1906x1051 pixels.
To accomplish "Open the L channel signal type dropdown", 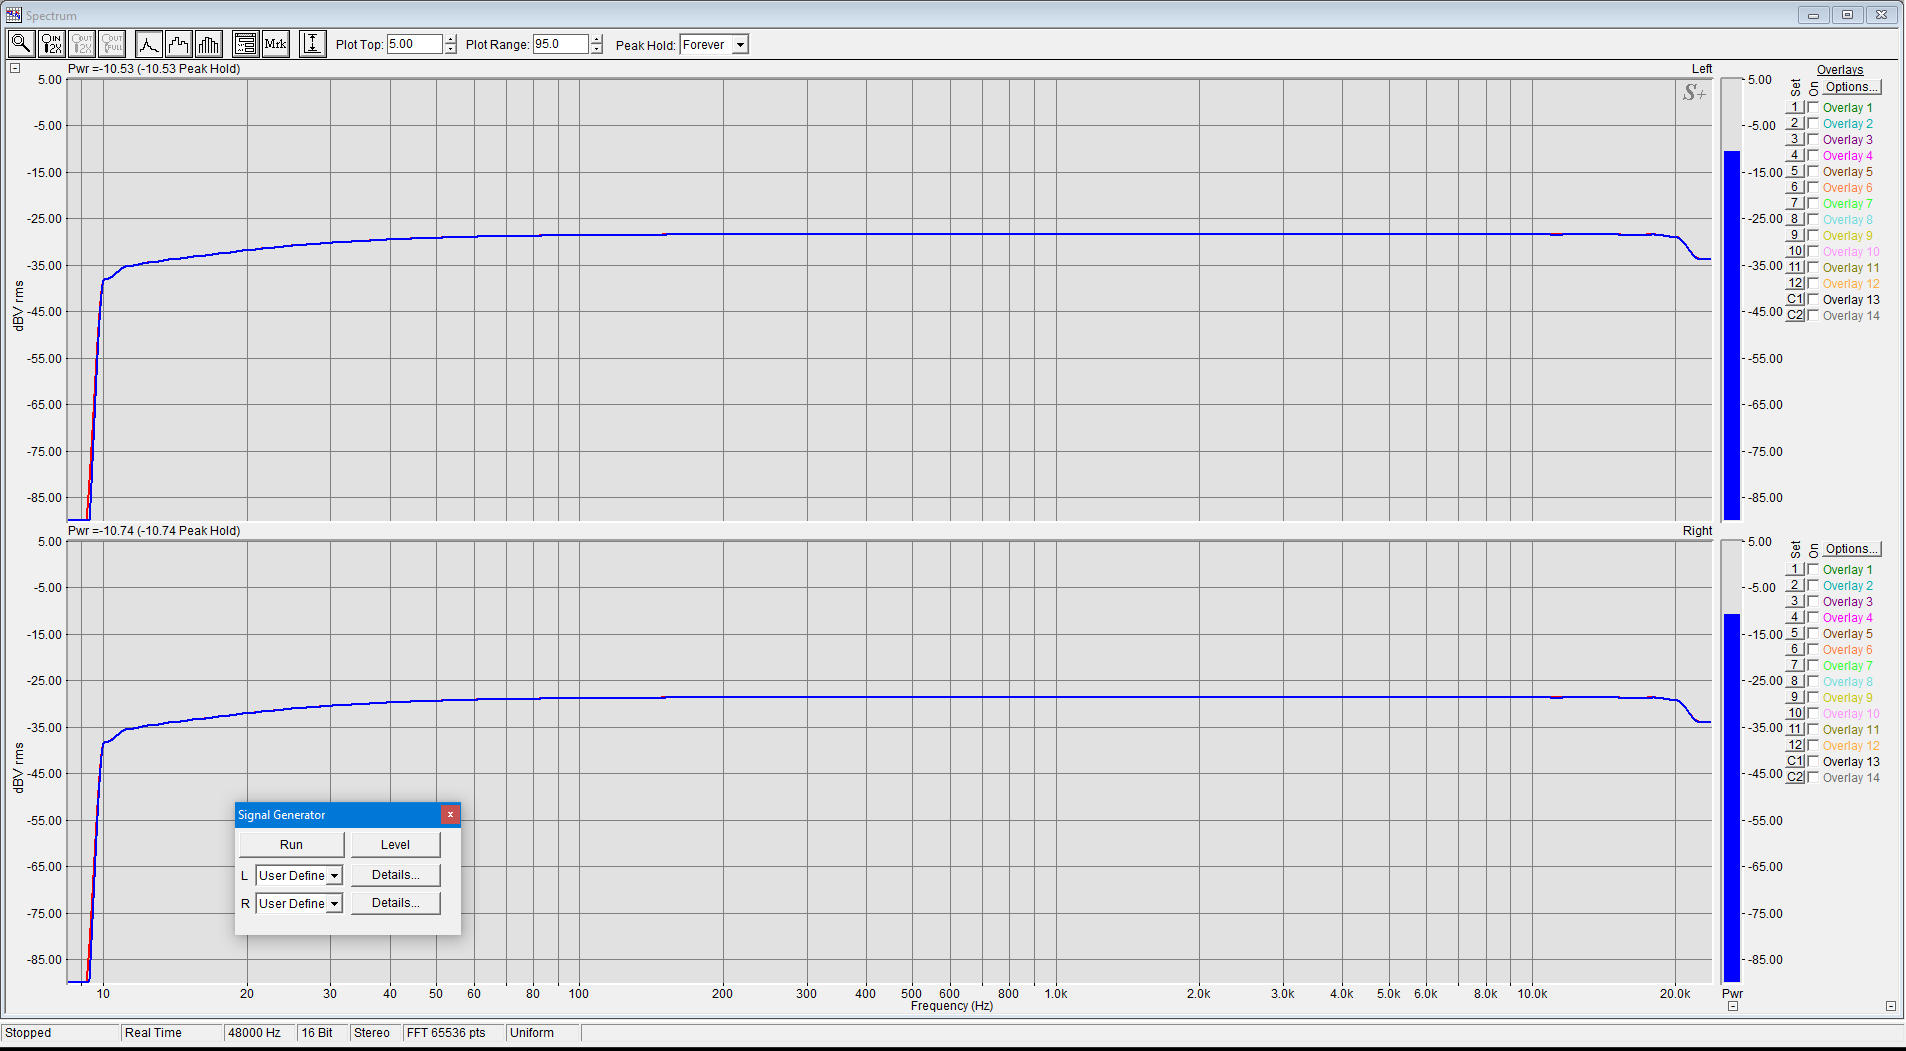I will [x=334, y=876].
